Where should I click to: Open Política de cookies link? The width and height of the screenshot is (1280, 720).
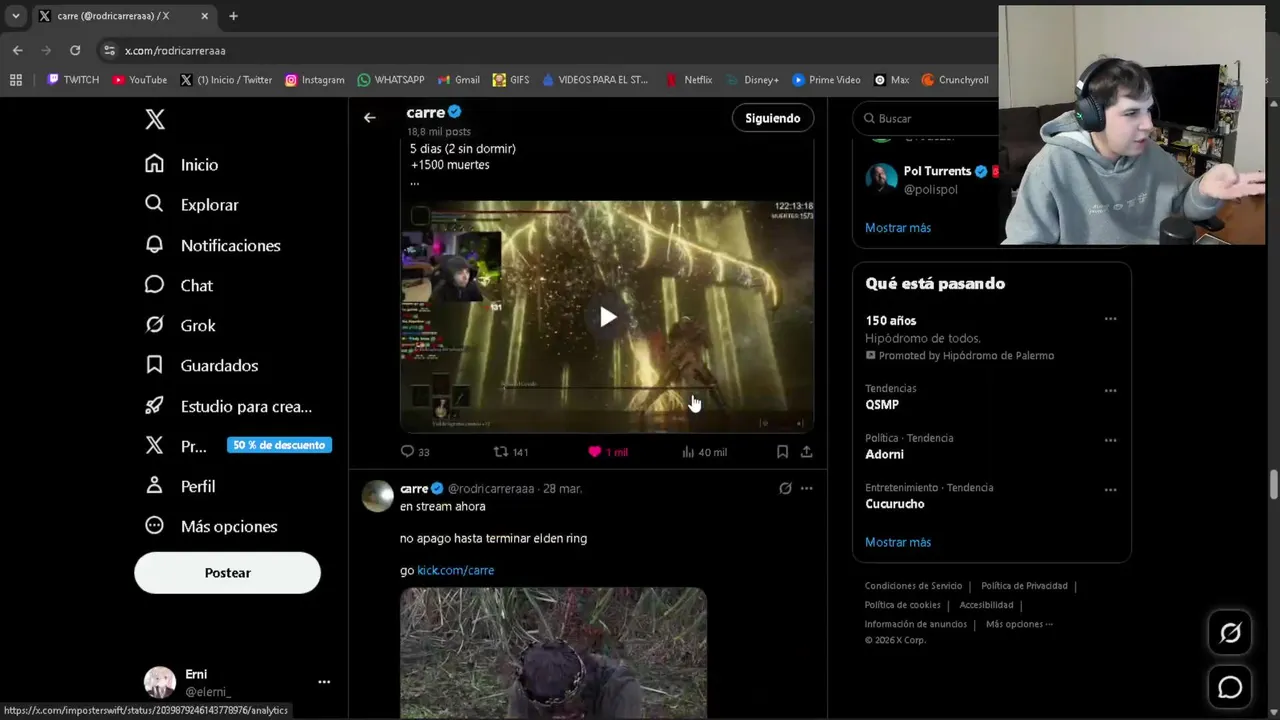point(902,605)
